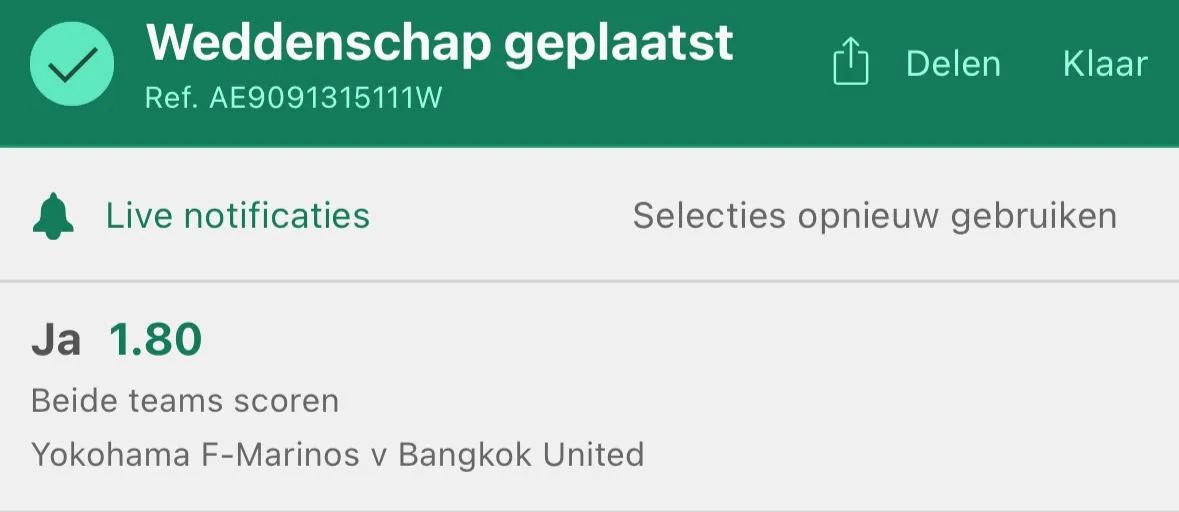Tap the Weddenschap geplaatst heading
Image resolution: width=1179 pixels, height=512 pixels.
click(x=440, y=44)
